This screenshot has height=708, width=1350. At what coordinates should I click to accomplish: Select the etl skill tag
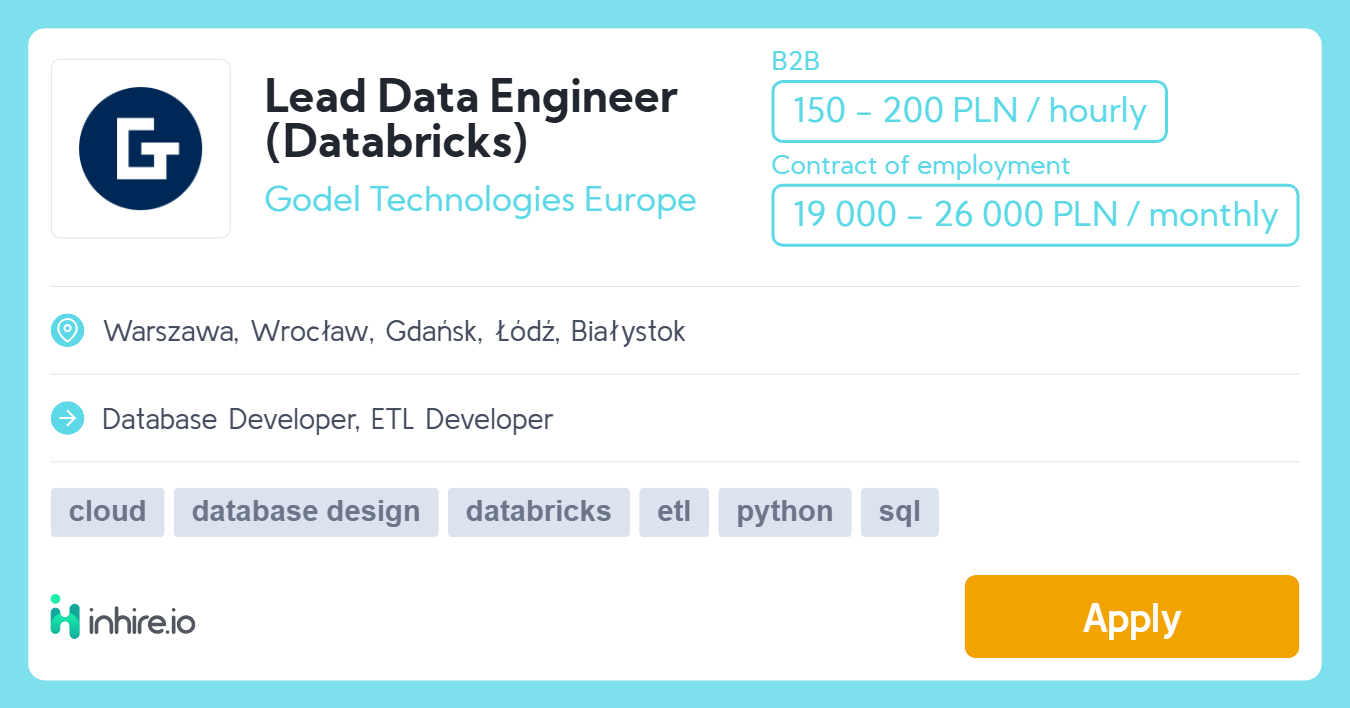[x=674, y=512]
